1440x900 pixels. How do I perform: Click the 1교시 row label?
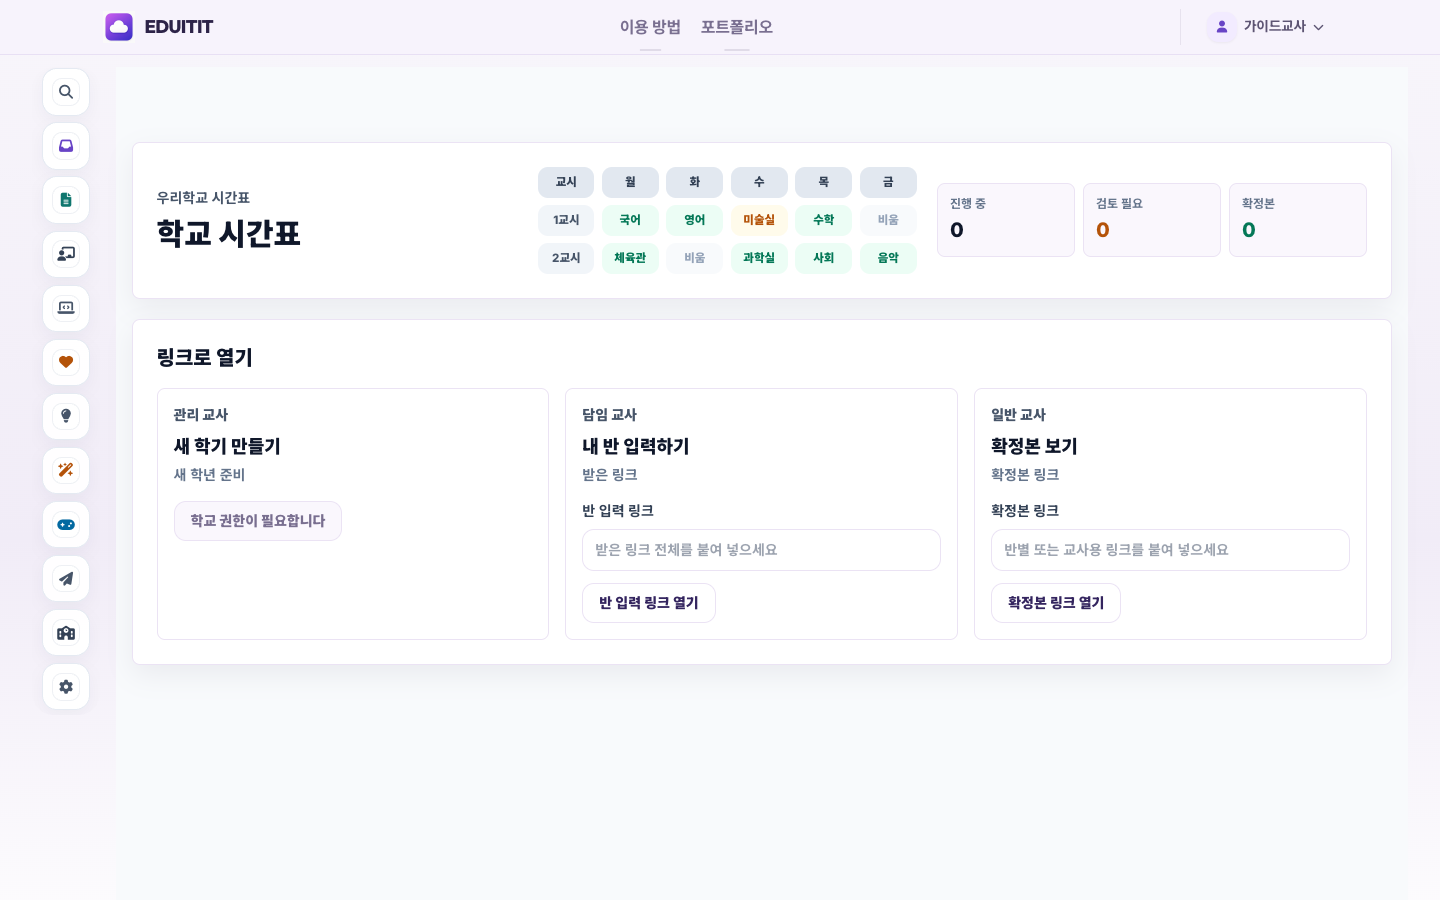[566, 220]
